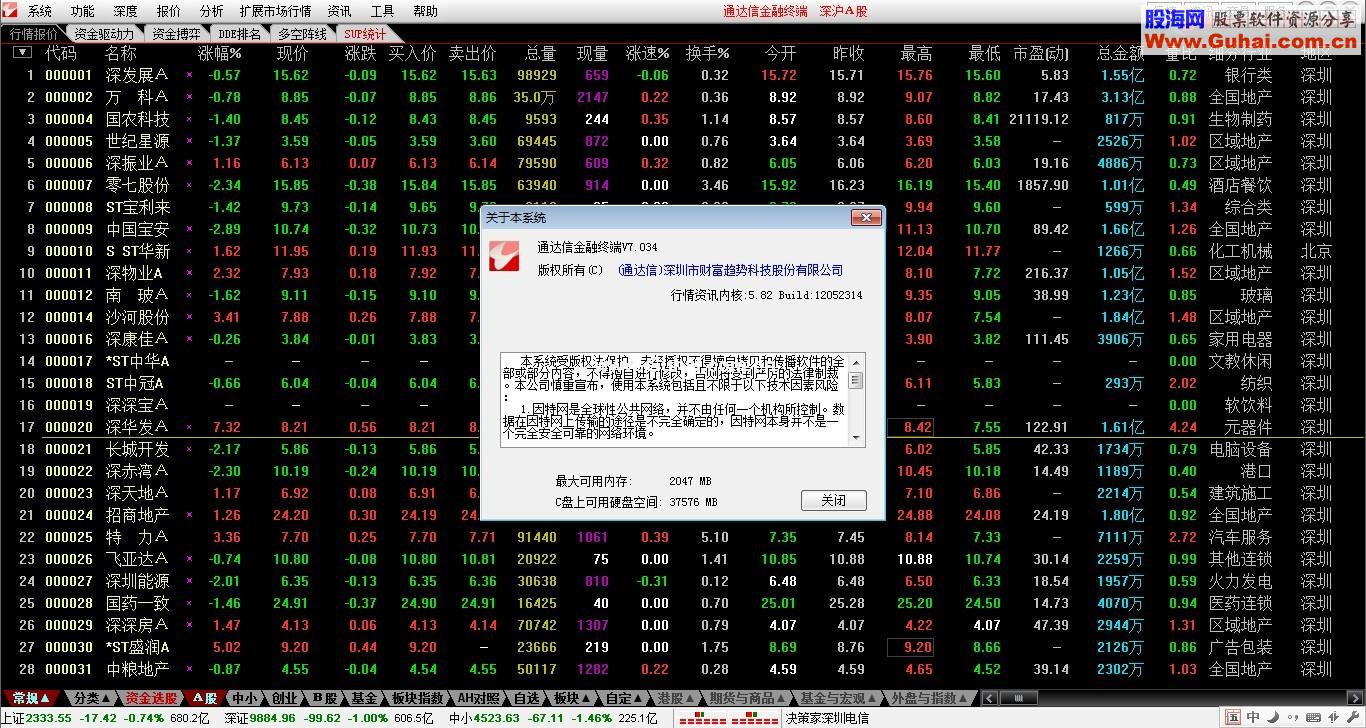Open the 系统 menu

(x=40, y=11)
